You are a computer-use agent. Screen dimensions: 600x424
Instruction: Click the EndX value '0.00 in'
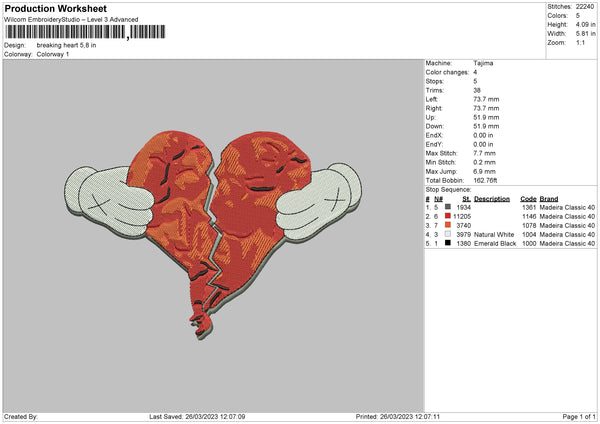tap(483, 135)
